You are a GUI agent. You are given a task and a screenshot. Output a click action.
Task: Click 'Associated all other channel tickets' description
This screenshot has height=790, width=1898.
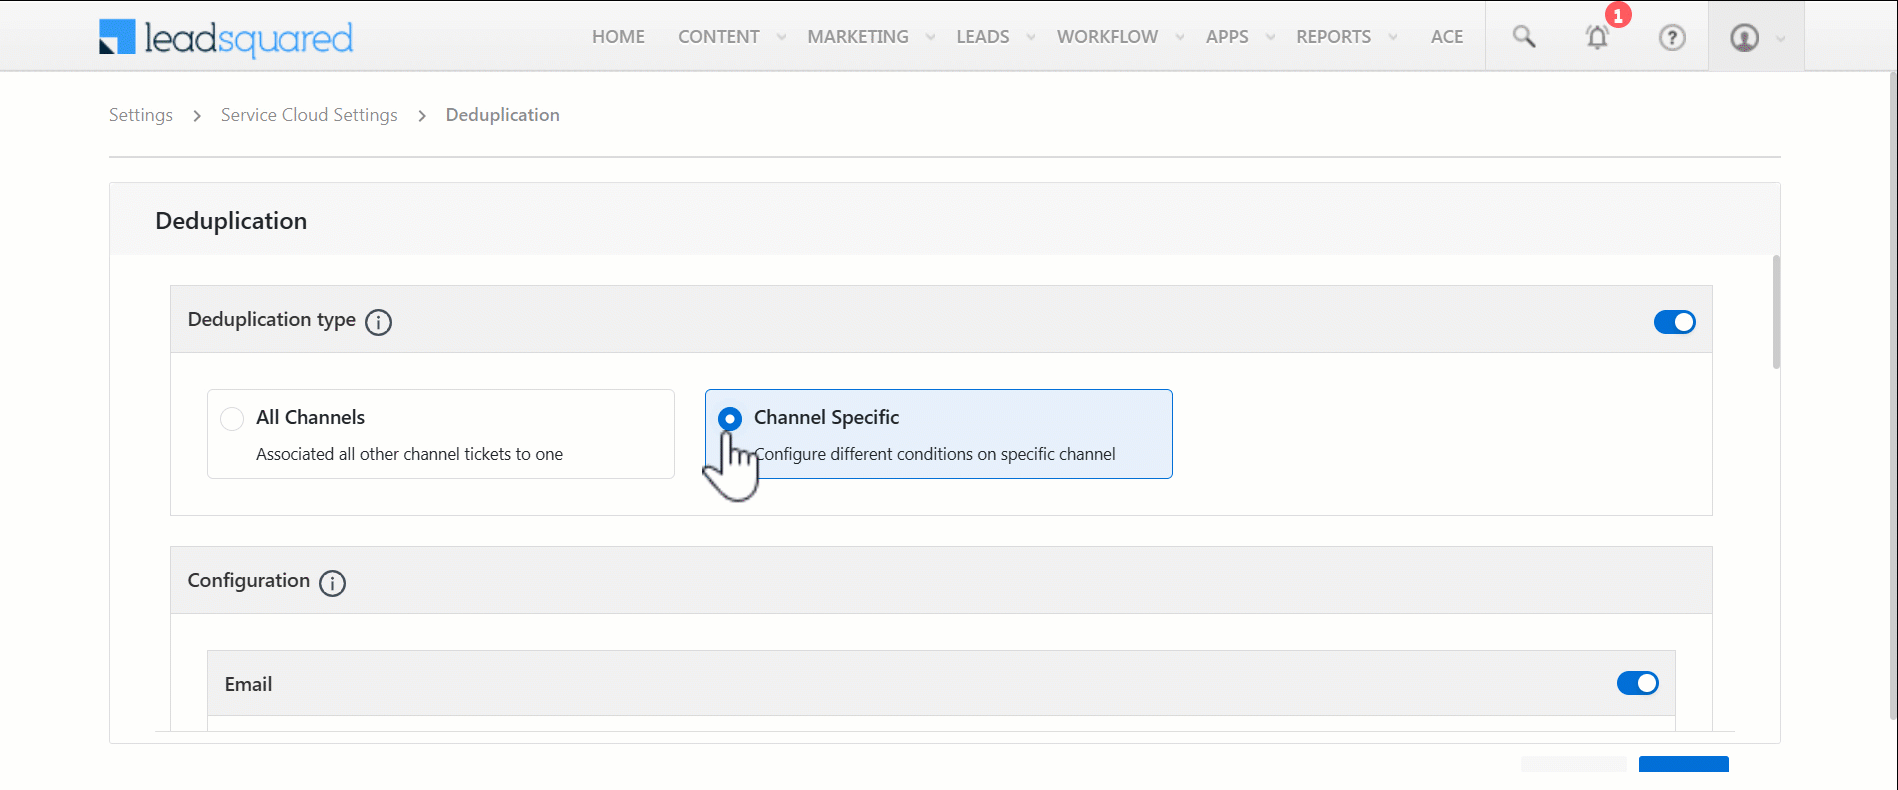[409, 454]
